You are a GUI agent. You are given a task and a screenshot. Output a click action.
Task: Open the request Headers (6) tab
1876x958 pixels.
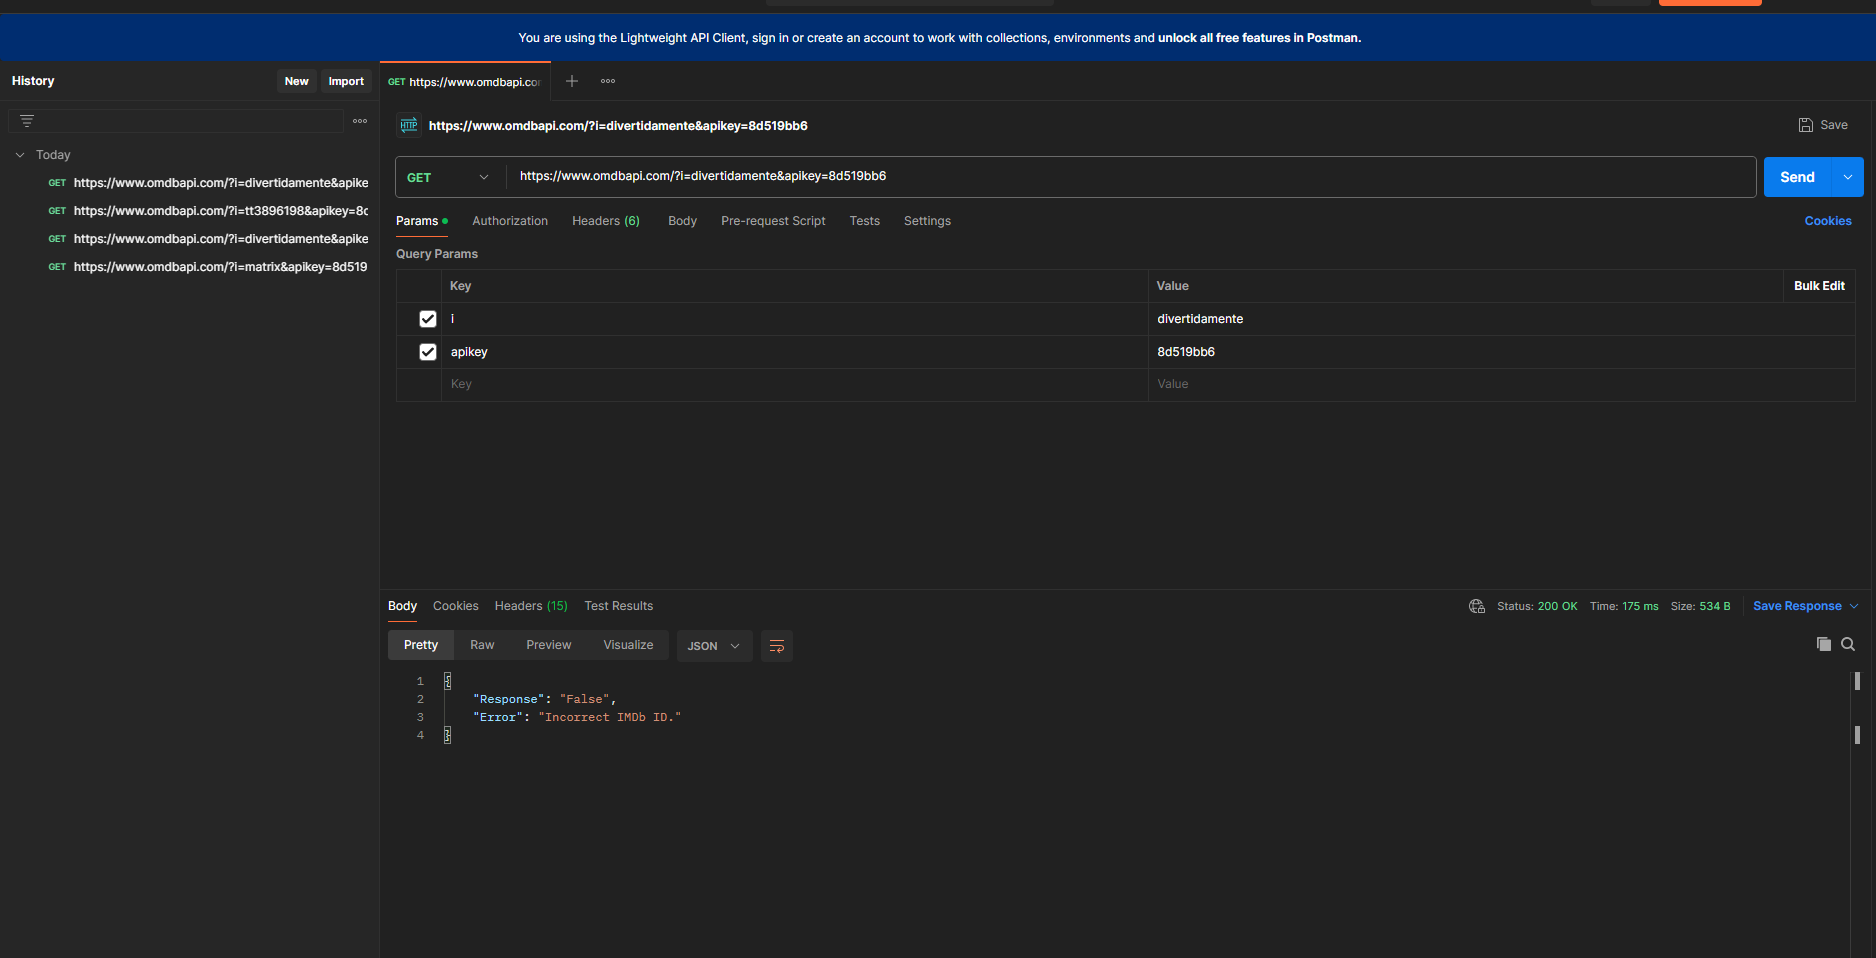(606, 221)
